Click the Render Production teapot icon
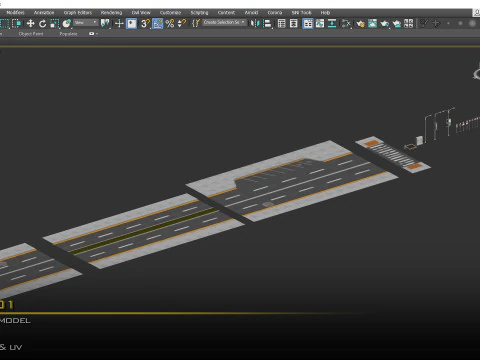480x360 pixels. [x=385, y=23]
